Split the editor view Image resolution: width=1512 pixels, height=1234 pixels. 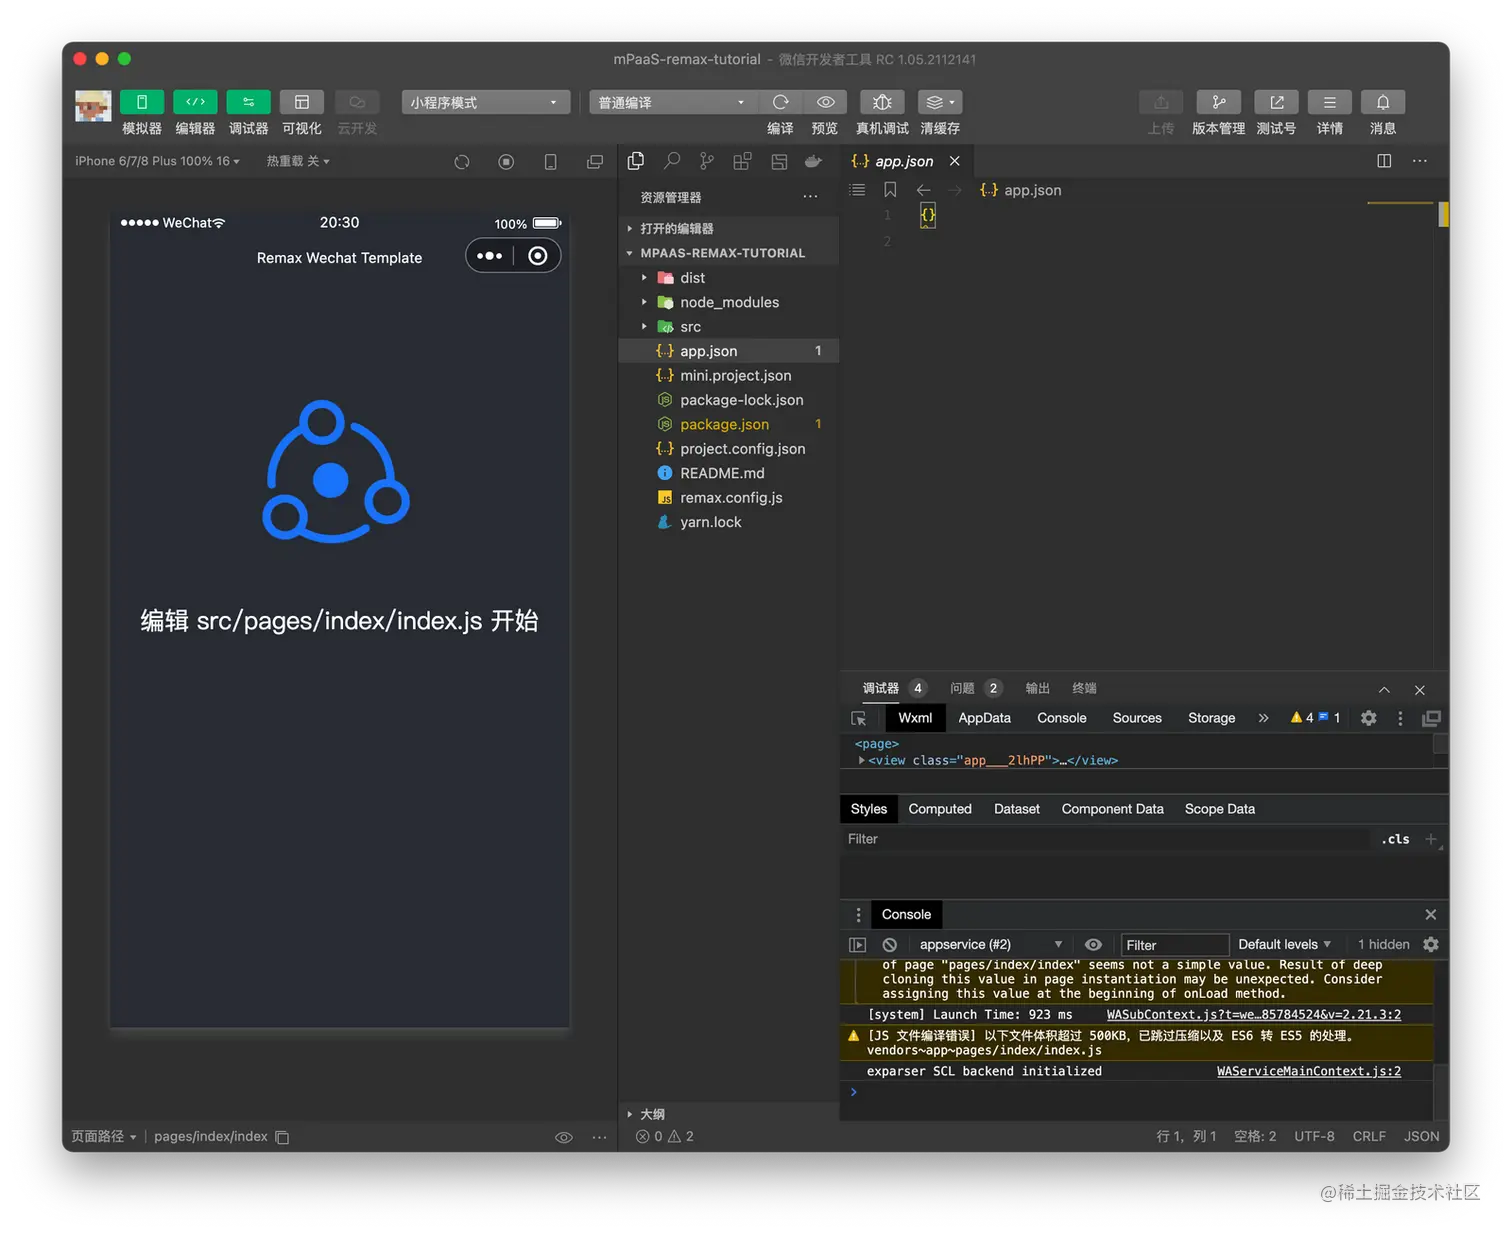click(x=1384, y=161)
